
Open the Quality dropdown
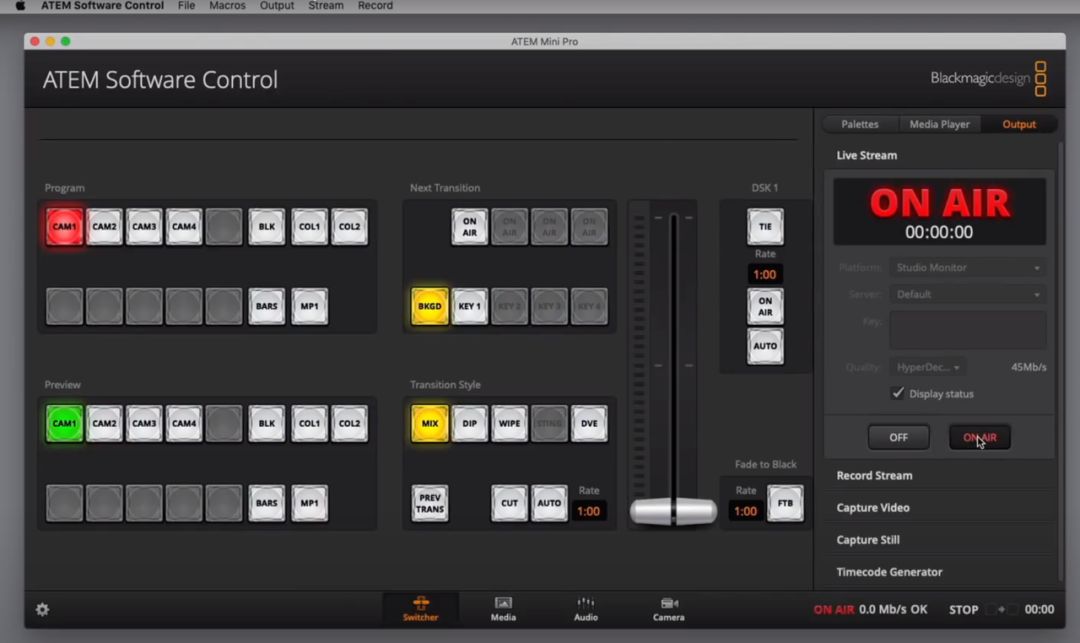pos(928,367)
